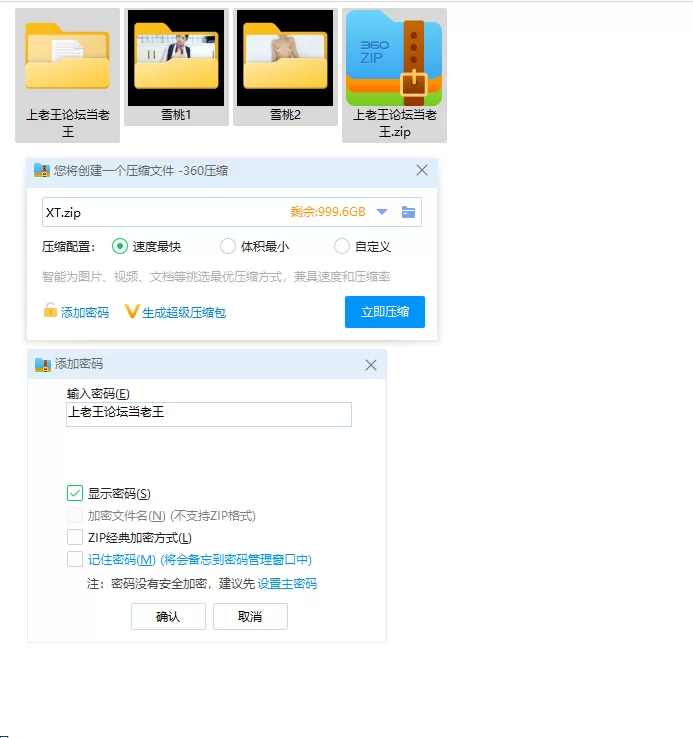693x738 pixels.
Task: Click the browse folder icon beside XT.zip
Action: (408, 212)
